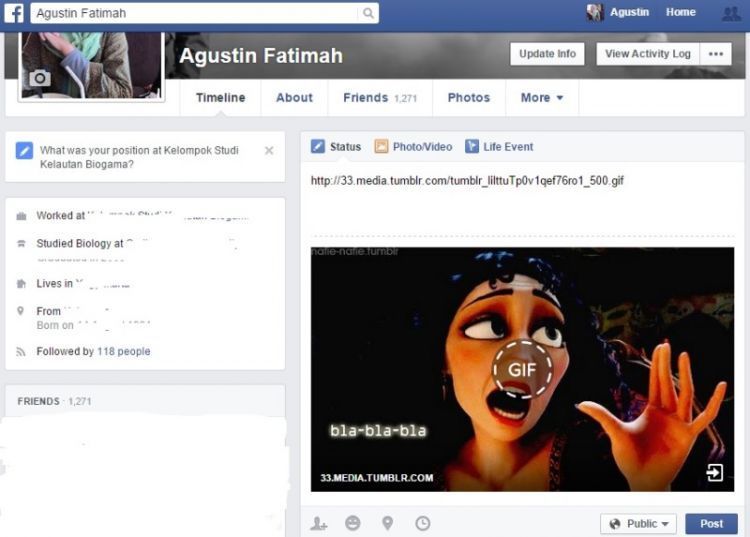Click the home icon beside Lives in
The height and width of the screenshot is (537, 750).
(x=21, y=284)
